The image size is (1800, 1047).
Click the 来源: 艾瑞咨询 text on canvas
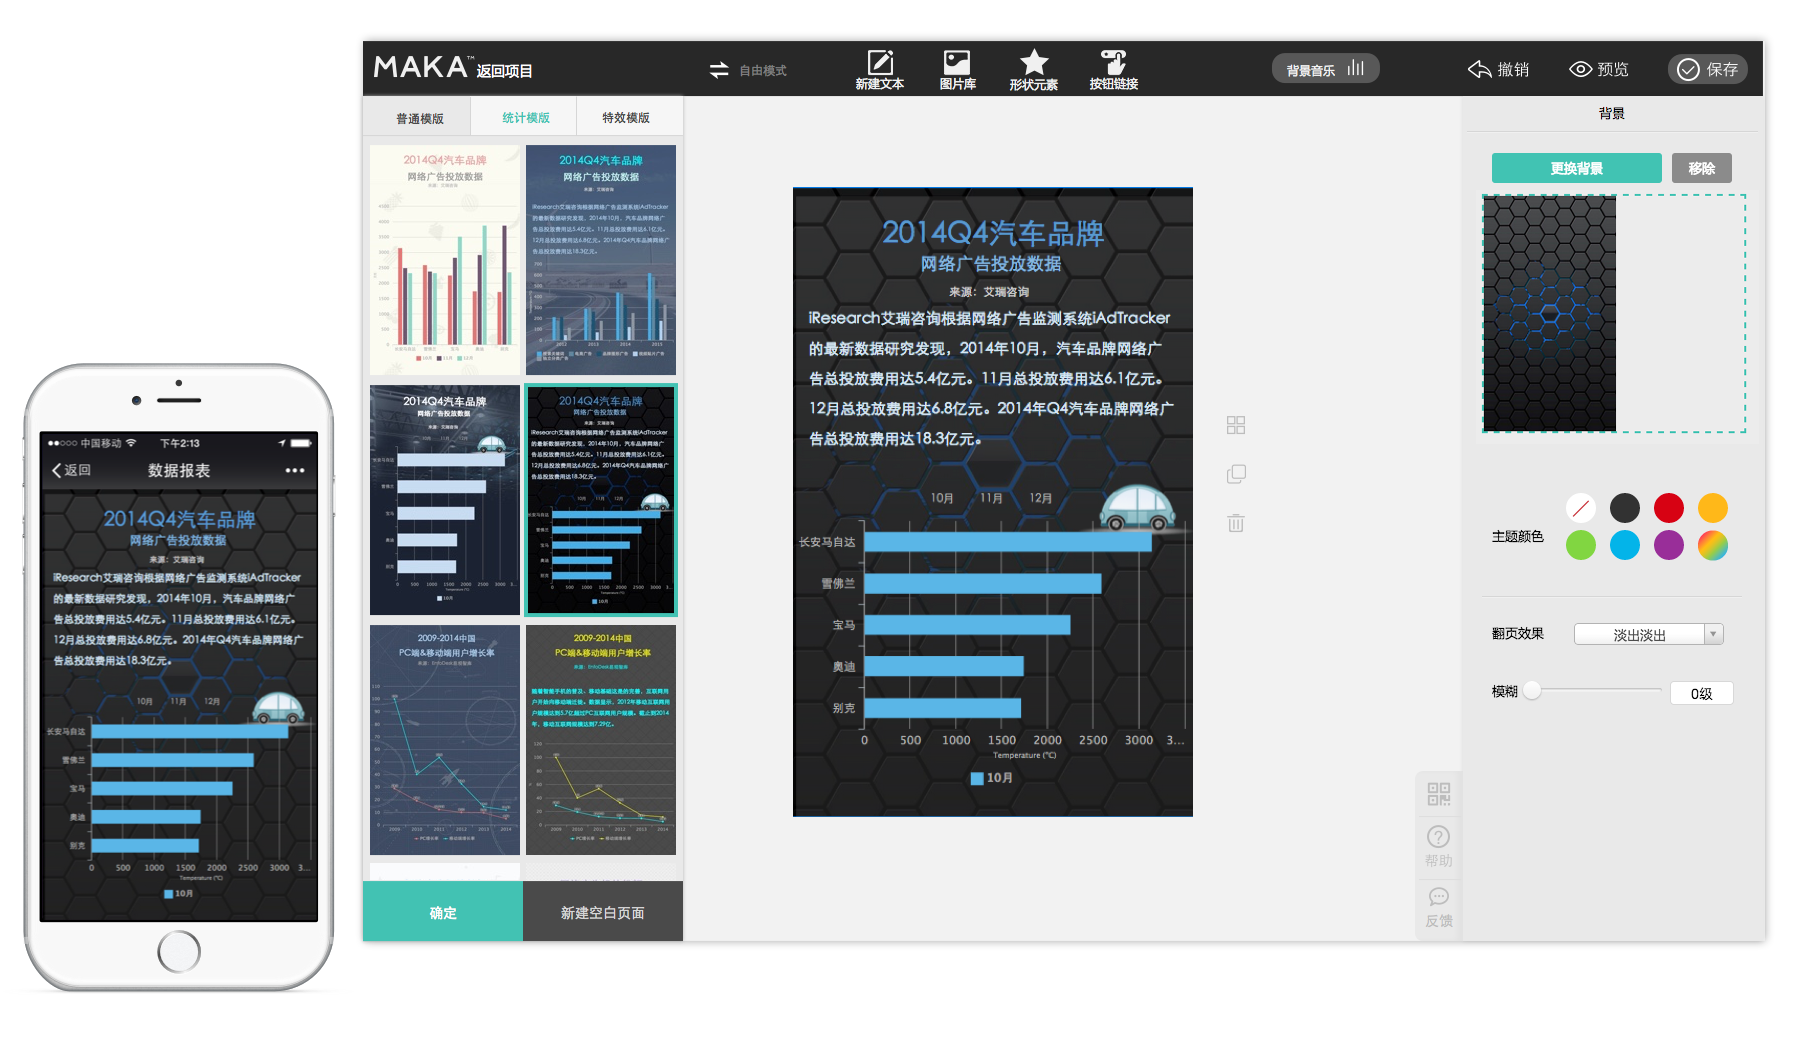(989, 292)
